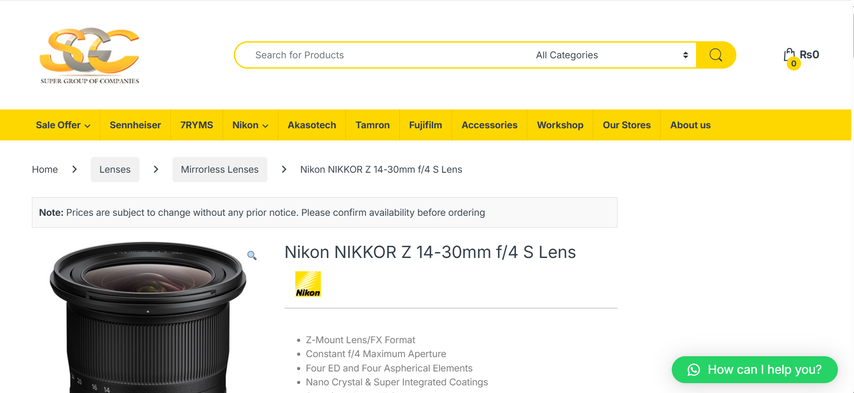
Task: Go to the Tamron category
Action: pos(373,125)
